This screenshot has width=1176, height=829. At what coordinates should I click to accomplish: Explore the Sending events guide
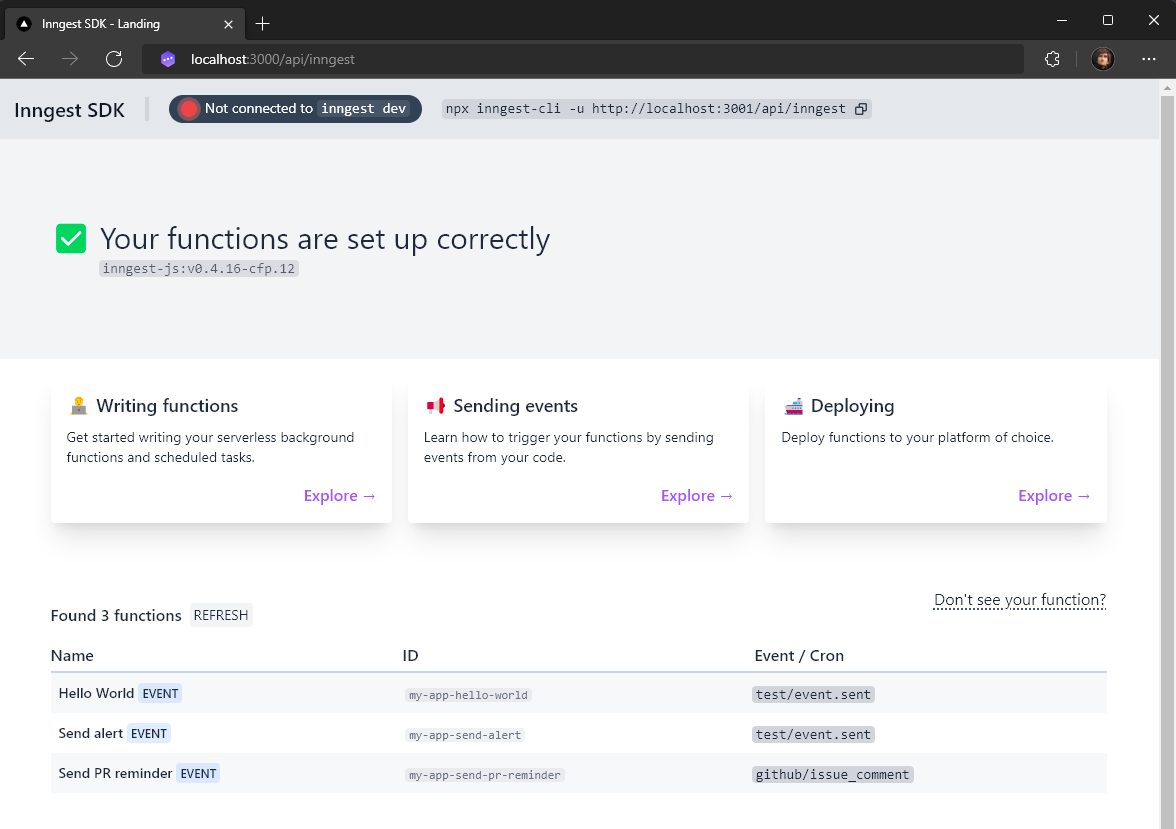click(697, 496)
